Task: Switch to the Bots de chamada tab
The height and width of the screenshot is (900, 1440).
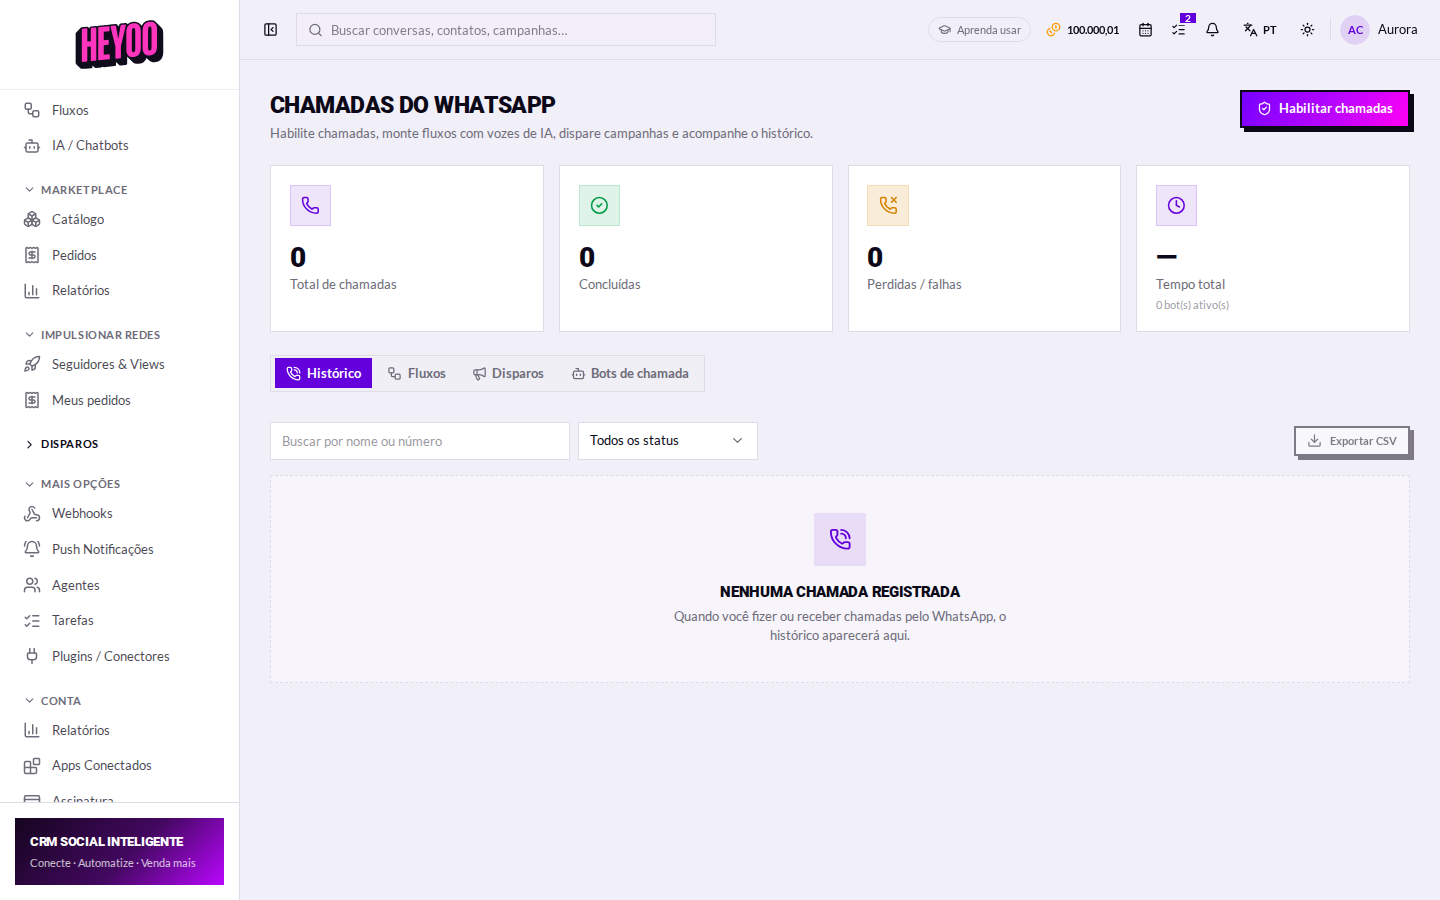Action: (x=630, y=373)
